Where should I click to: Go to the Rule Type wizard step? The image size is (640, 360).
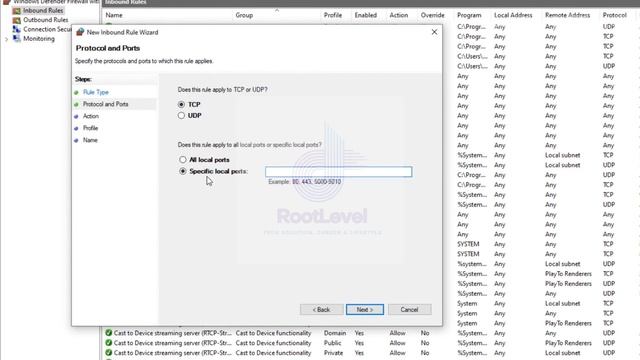coord(96,92)
